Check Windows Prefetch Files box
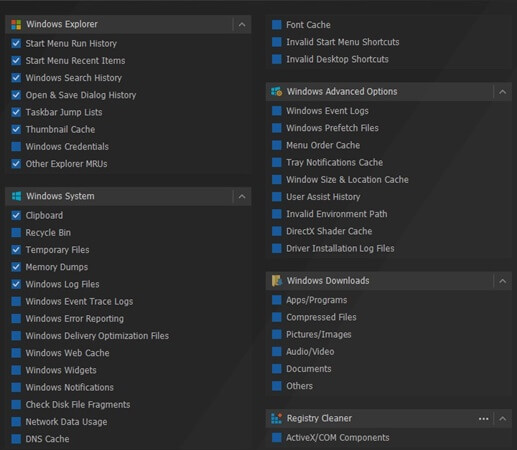Image resolution: width=517 pixels, height=450 pixels. [277, 128]
